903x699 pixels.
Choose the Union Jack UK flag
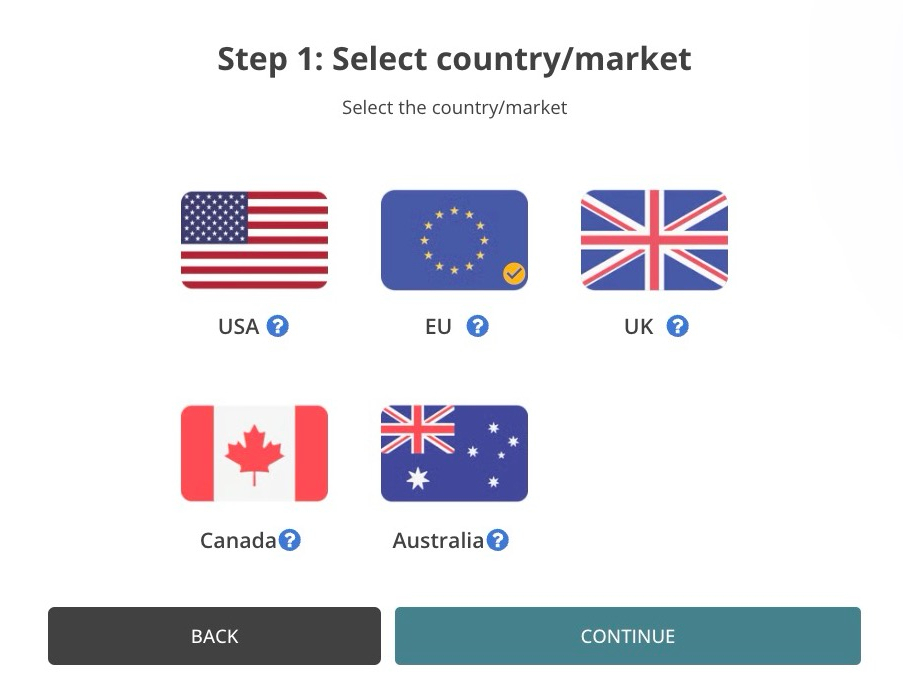pos(654,240)
